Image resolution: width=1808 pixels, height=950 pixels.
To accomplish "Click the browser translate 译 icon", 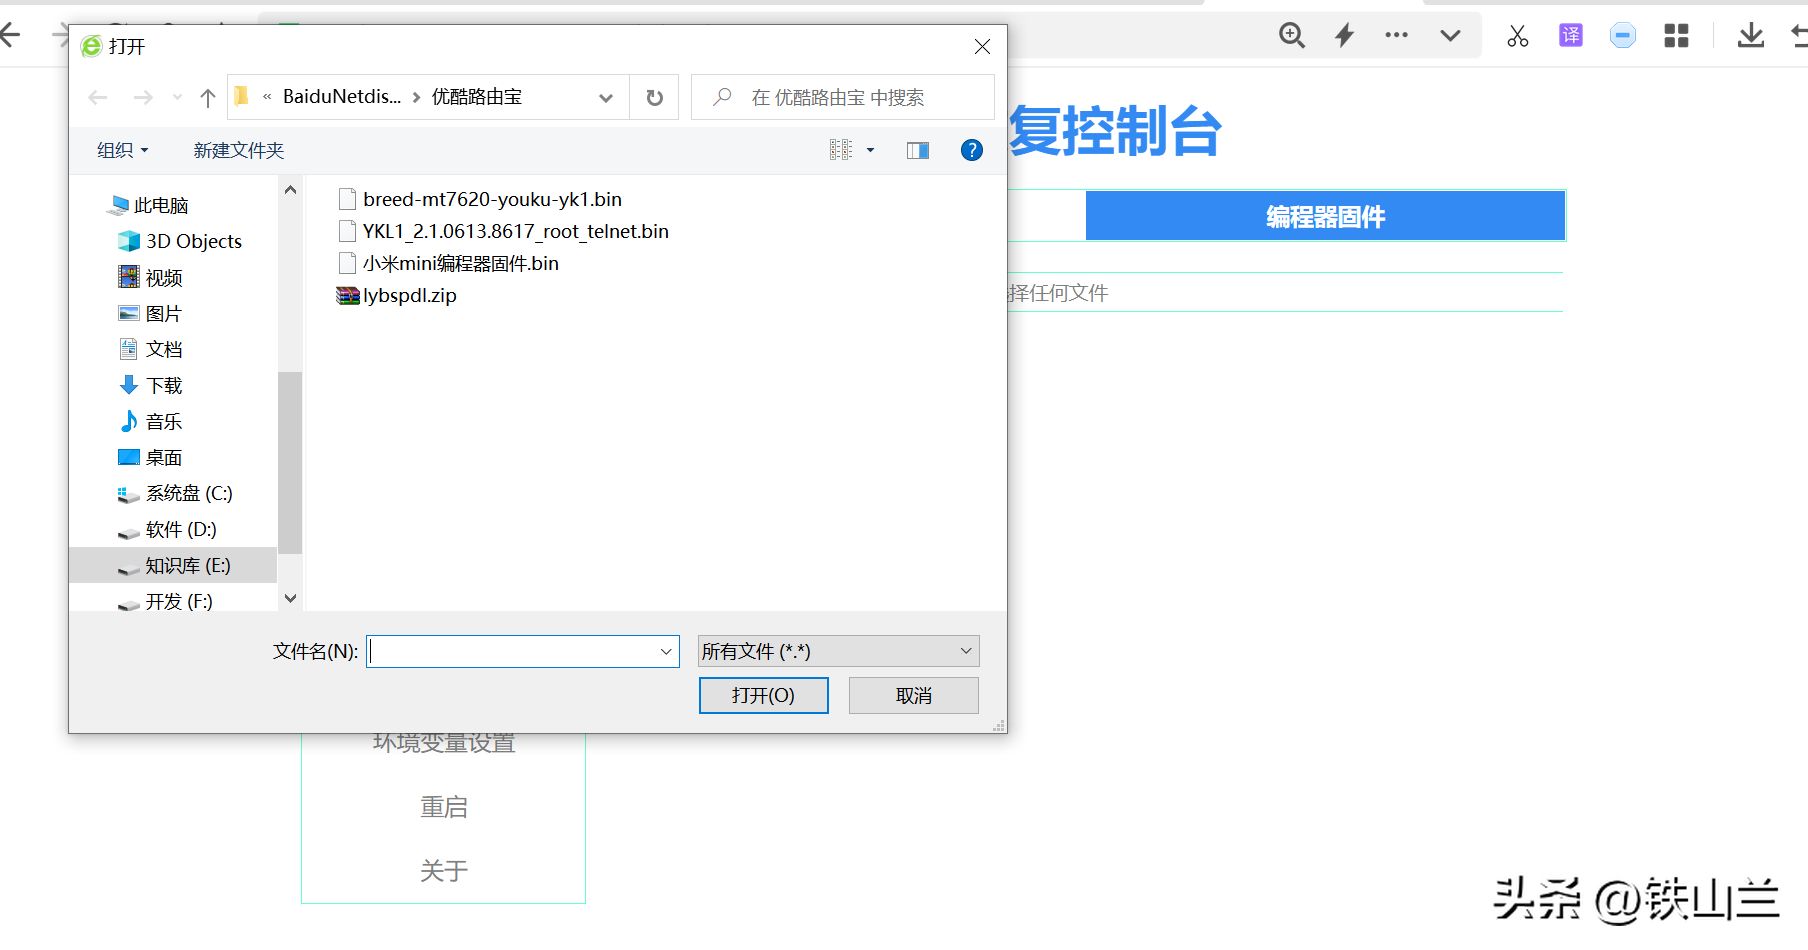I will 1571,35.
